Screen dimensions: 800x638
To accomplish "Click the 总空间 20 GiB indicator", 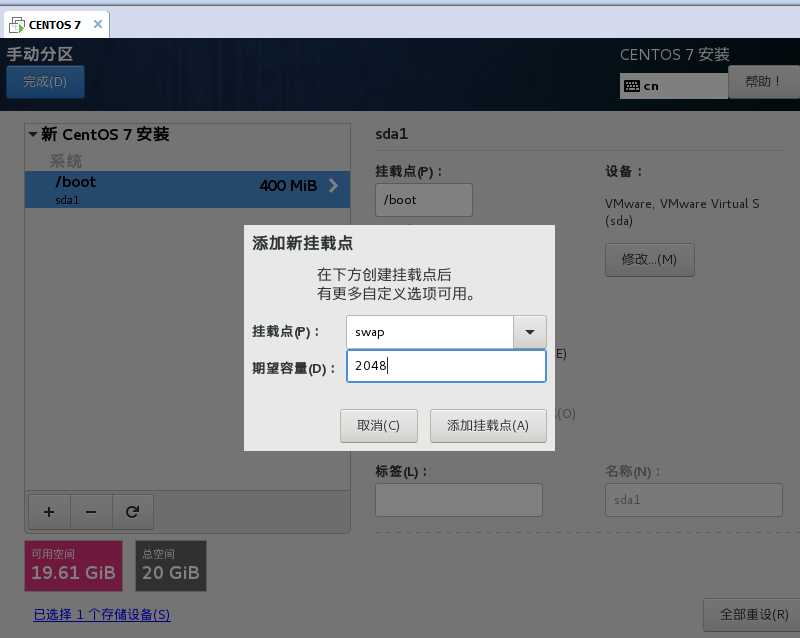I will (171, 566).
